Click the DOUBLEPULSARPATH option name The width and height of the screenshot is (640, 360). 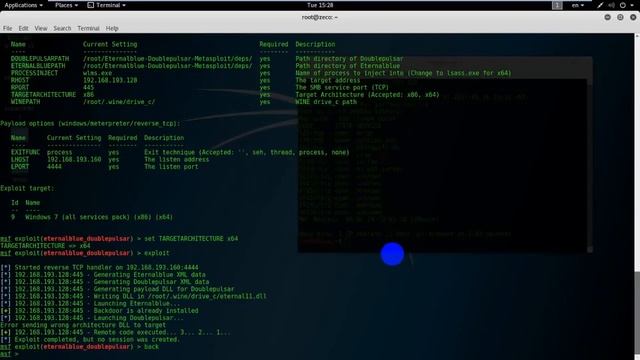(40, 59)
